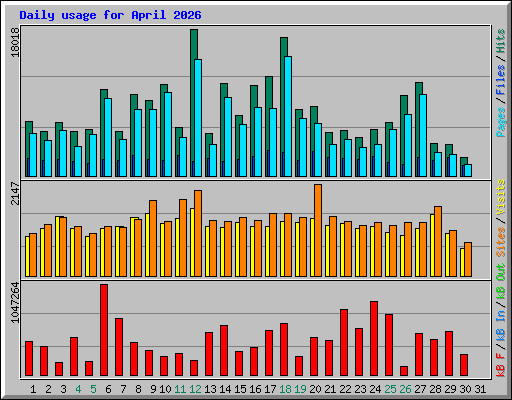Select day 1 label on the axis
The image size is (512, 400).
pos(33,389)
